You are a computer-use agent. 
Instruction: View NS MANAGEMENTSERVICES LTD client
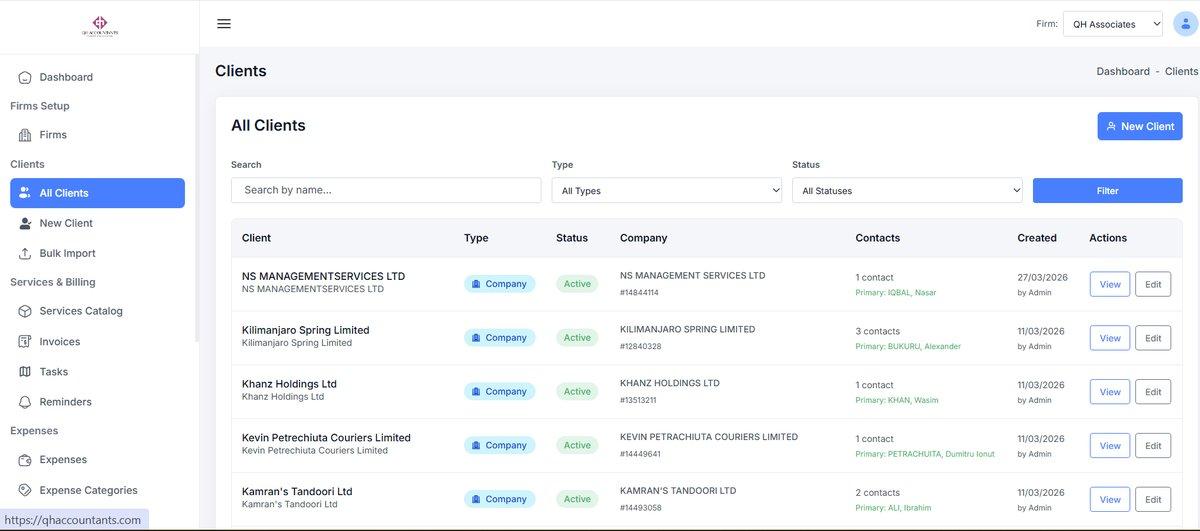1110,284
